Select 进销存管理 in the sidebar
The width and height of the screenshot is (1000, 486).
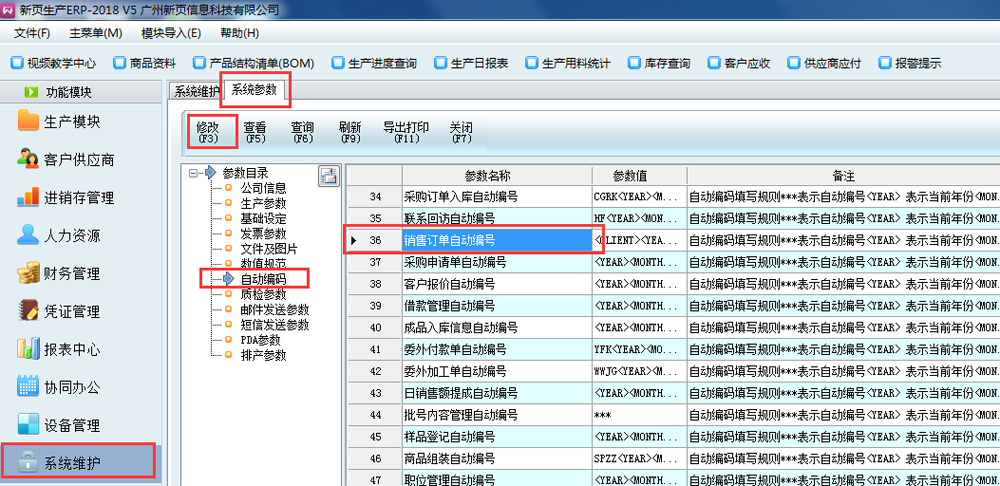(78, 198)
